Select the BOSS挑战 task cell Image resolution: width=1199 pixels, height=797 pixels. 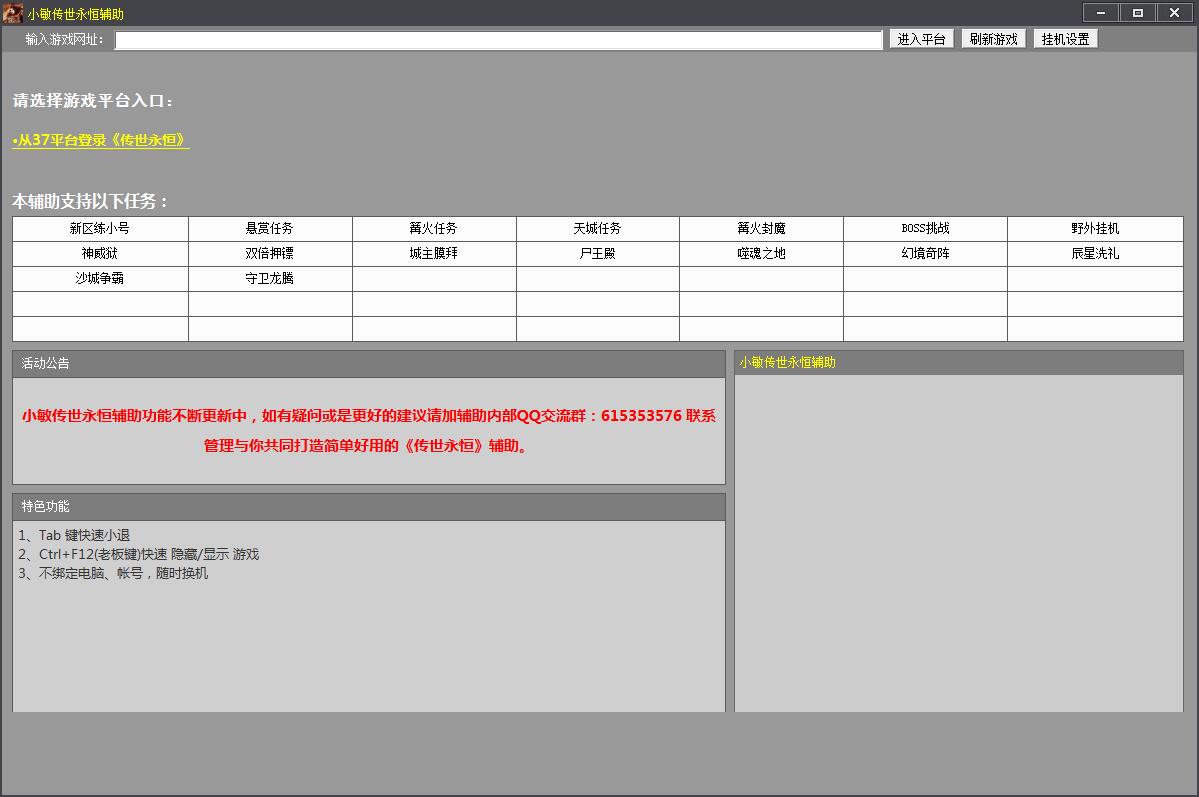click(925, 229)
